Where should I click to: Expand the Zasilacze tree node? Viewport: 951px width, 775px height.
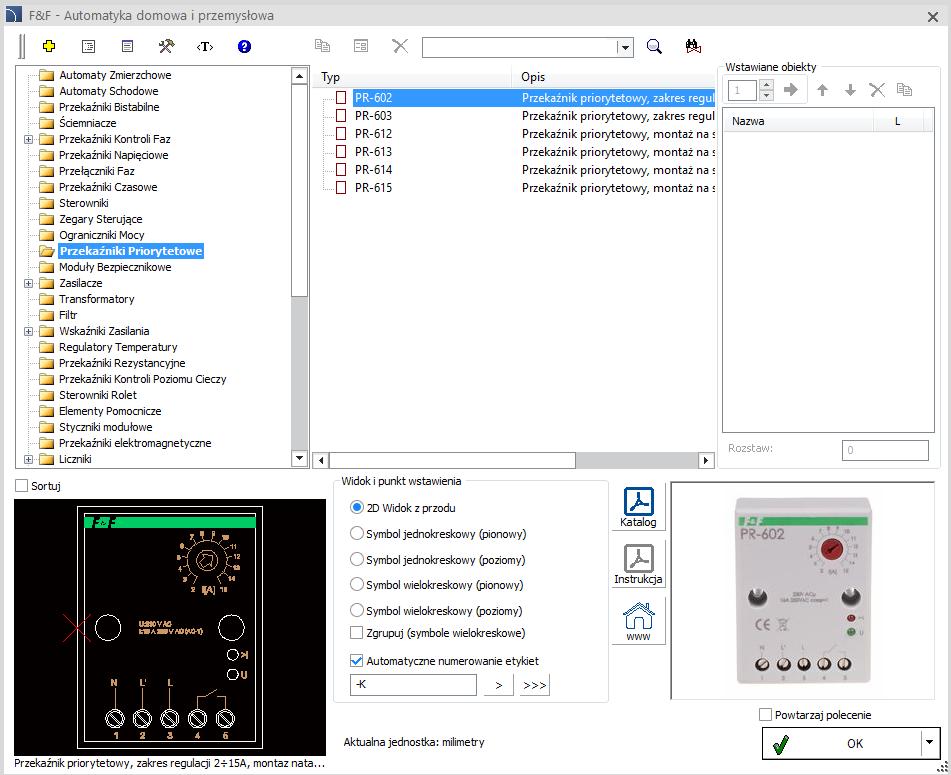pyautogui.click(x=28, y=283)
